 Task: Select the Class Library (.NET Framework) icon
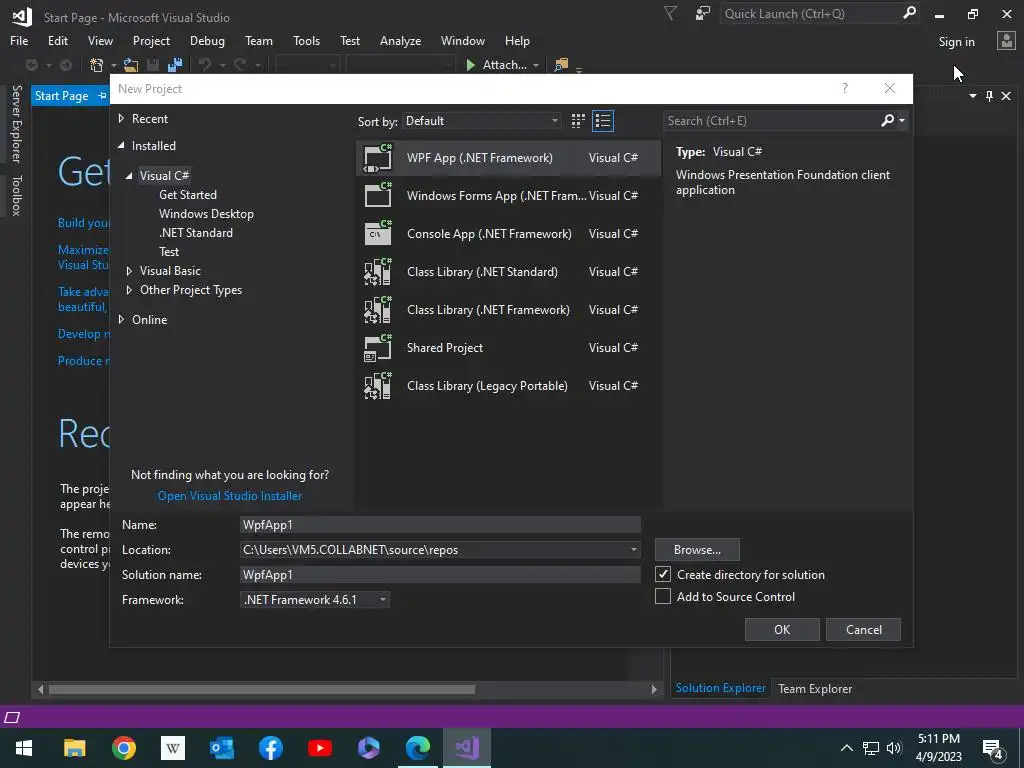coord(377,310)
